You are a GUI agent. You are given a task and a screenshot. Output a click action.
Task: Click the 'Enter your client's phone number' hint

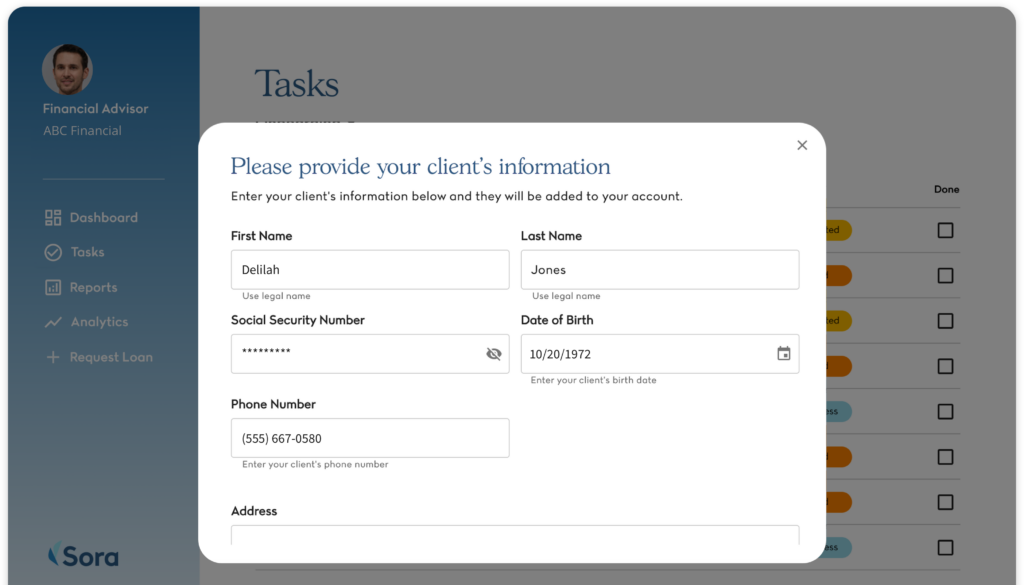pyautogui.click(x=315, y=464)
